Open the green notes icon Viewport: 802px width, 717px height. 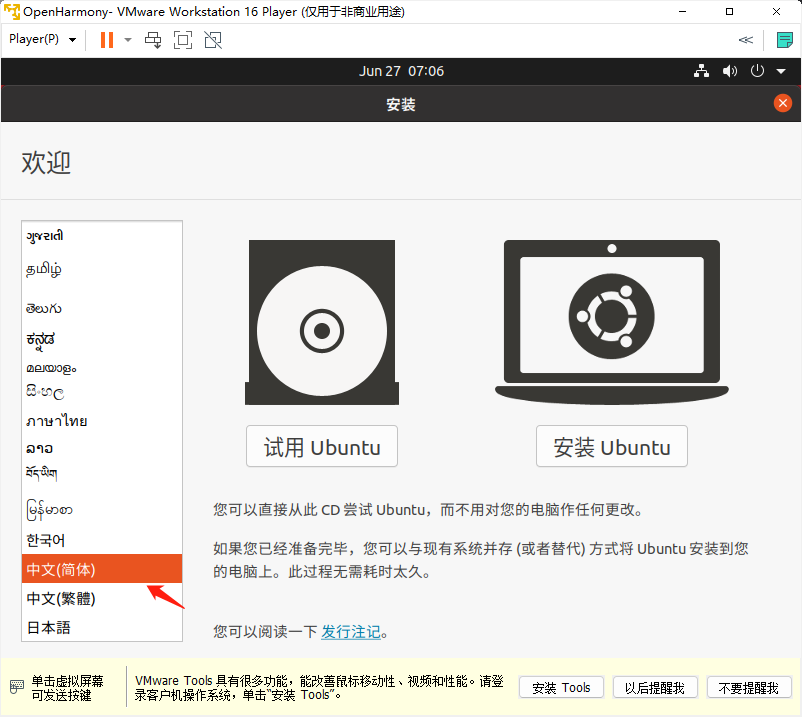click(x=784, y=40)
